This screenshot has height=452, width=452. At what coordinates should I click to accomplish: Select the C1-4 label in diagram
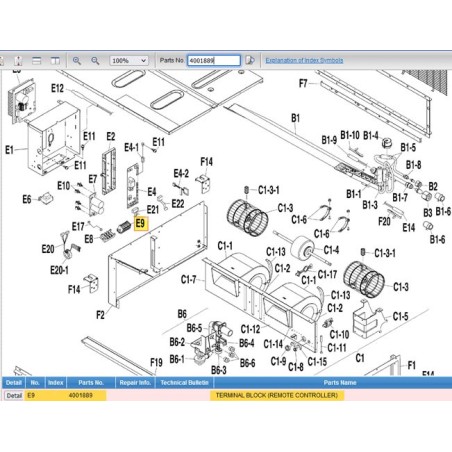[x=331, y=250]
